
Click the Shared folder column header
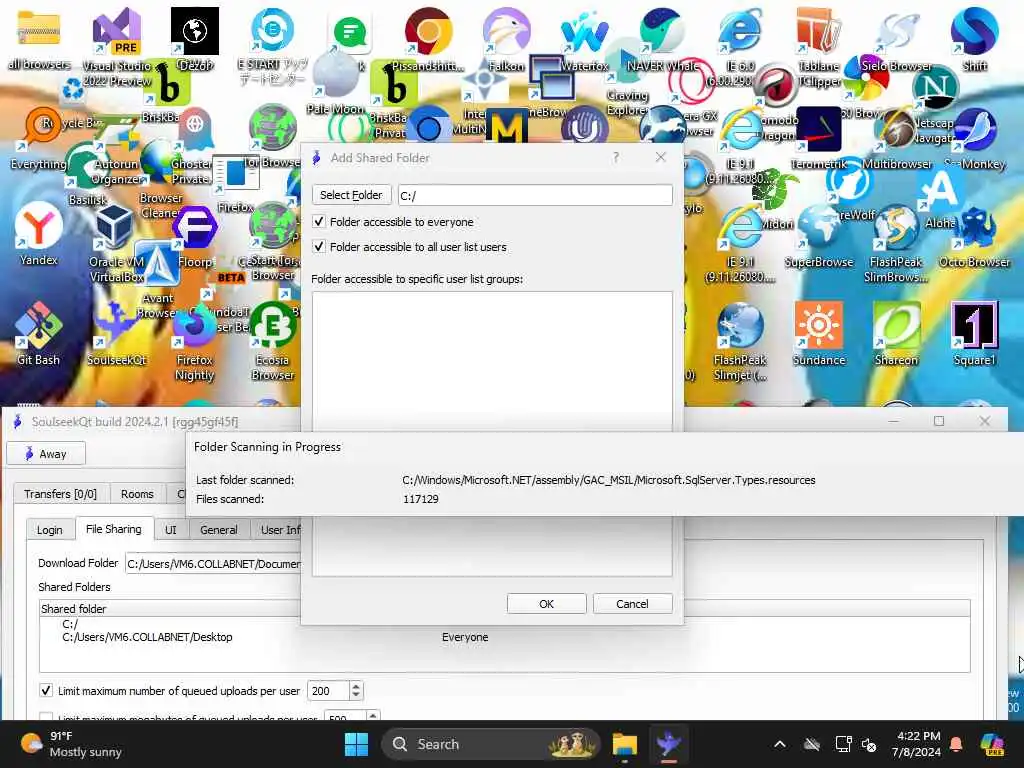[x=170, y=608]
